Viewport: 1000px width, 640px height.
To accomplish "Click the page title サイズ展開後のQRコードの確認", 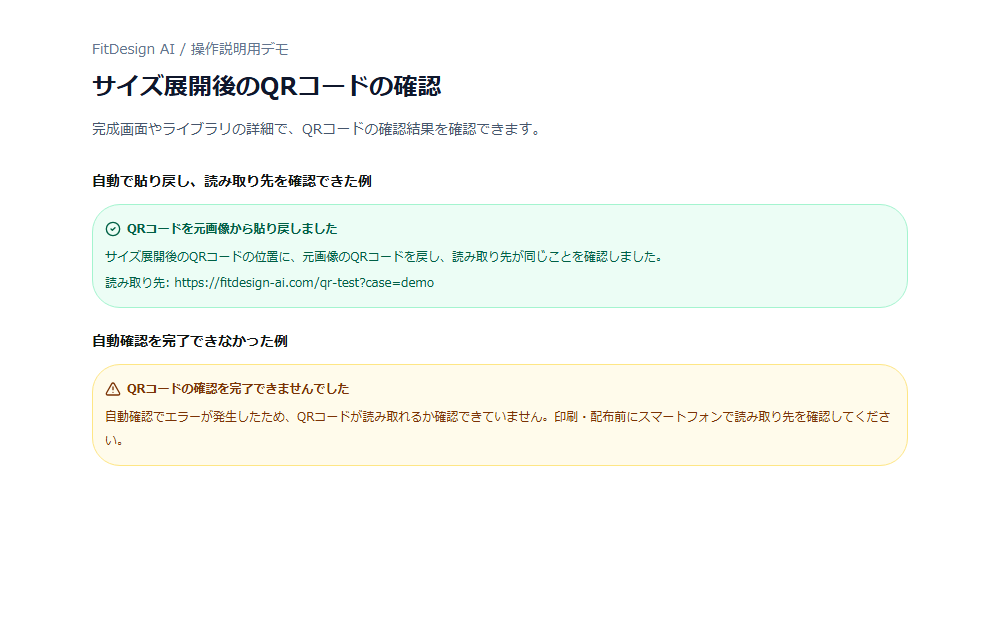I will coord(267,86).
